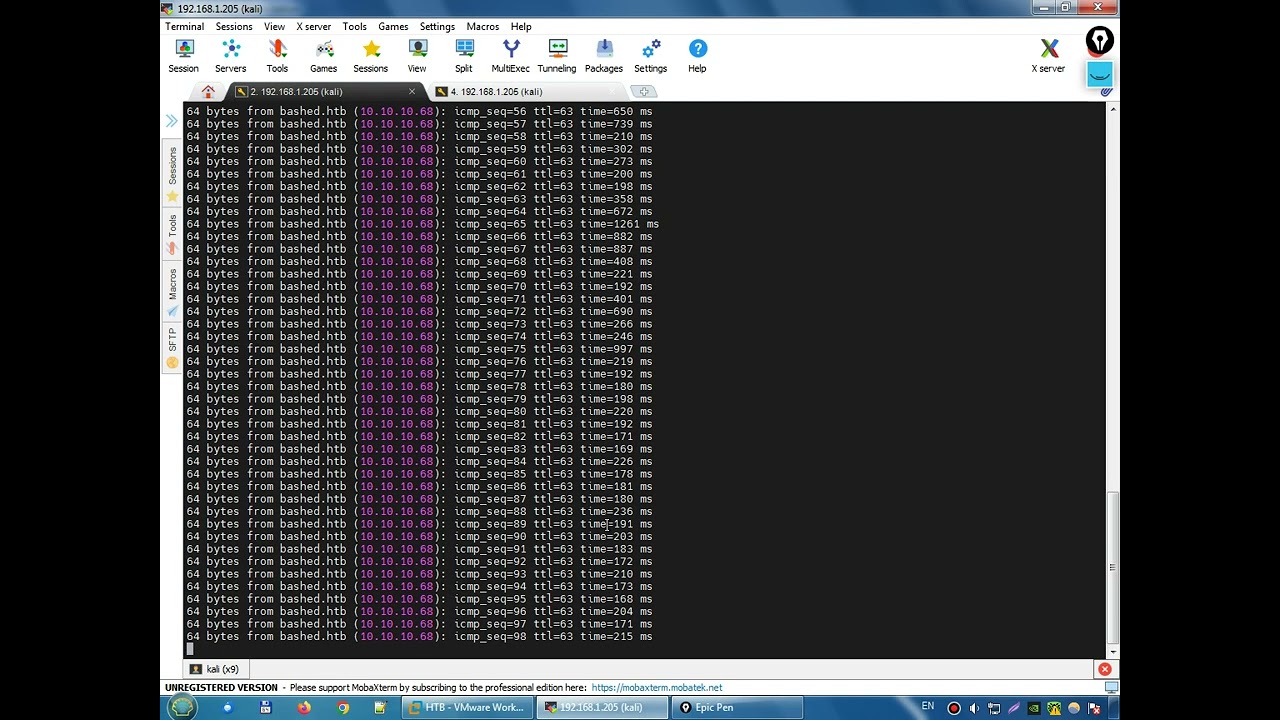
Task: Click the red close icon at bottom right
Action: [1105, 669]
